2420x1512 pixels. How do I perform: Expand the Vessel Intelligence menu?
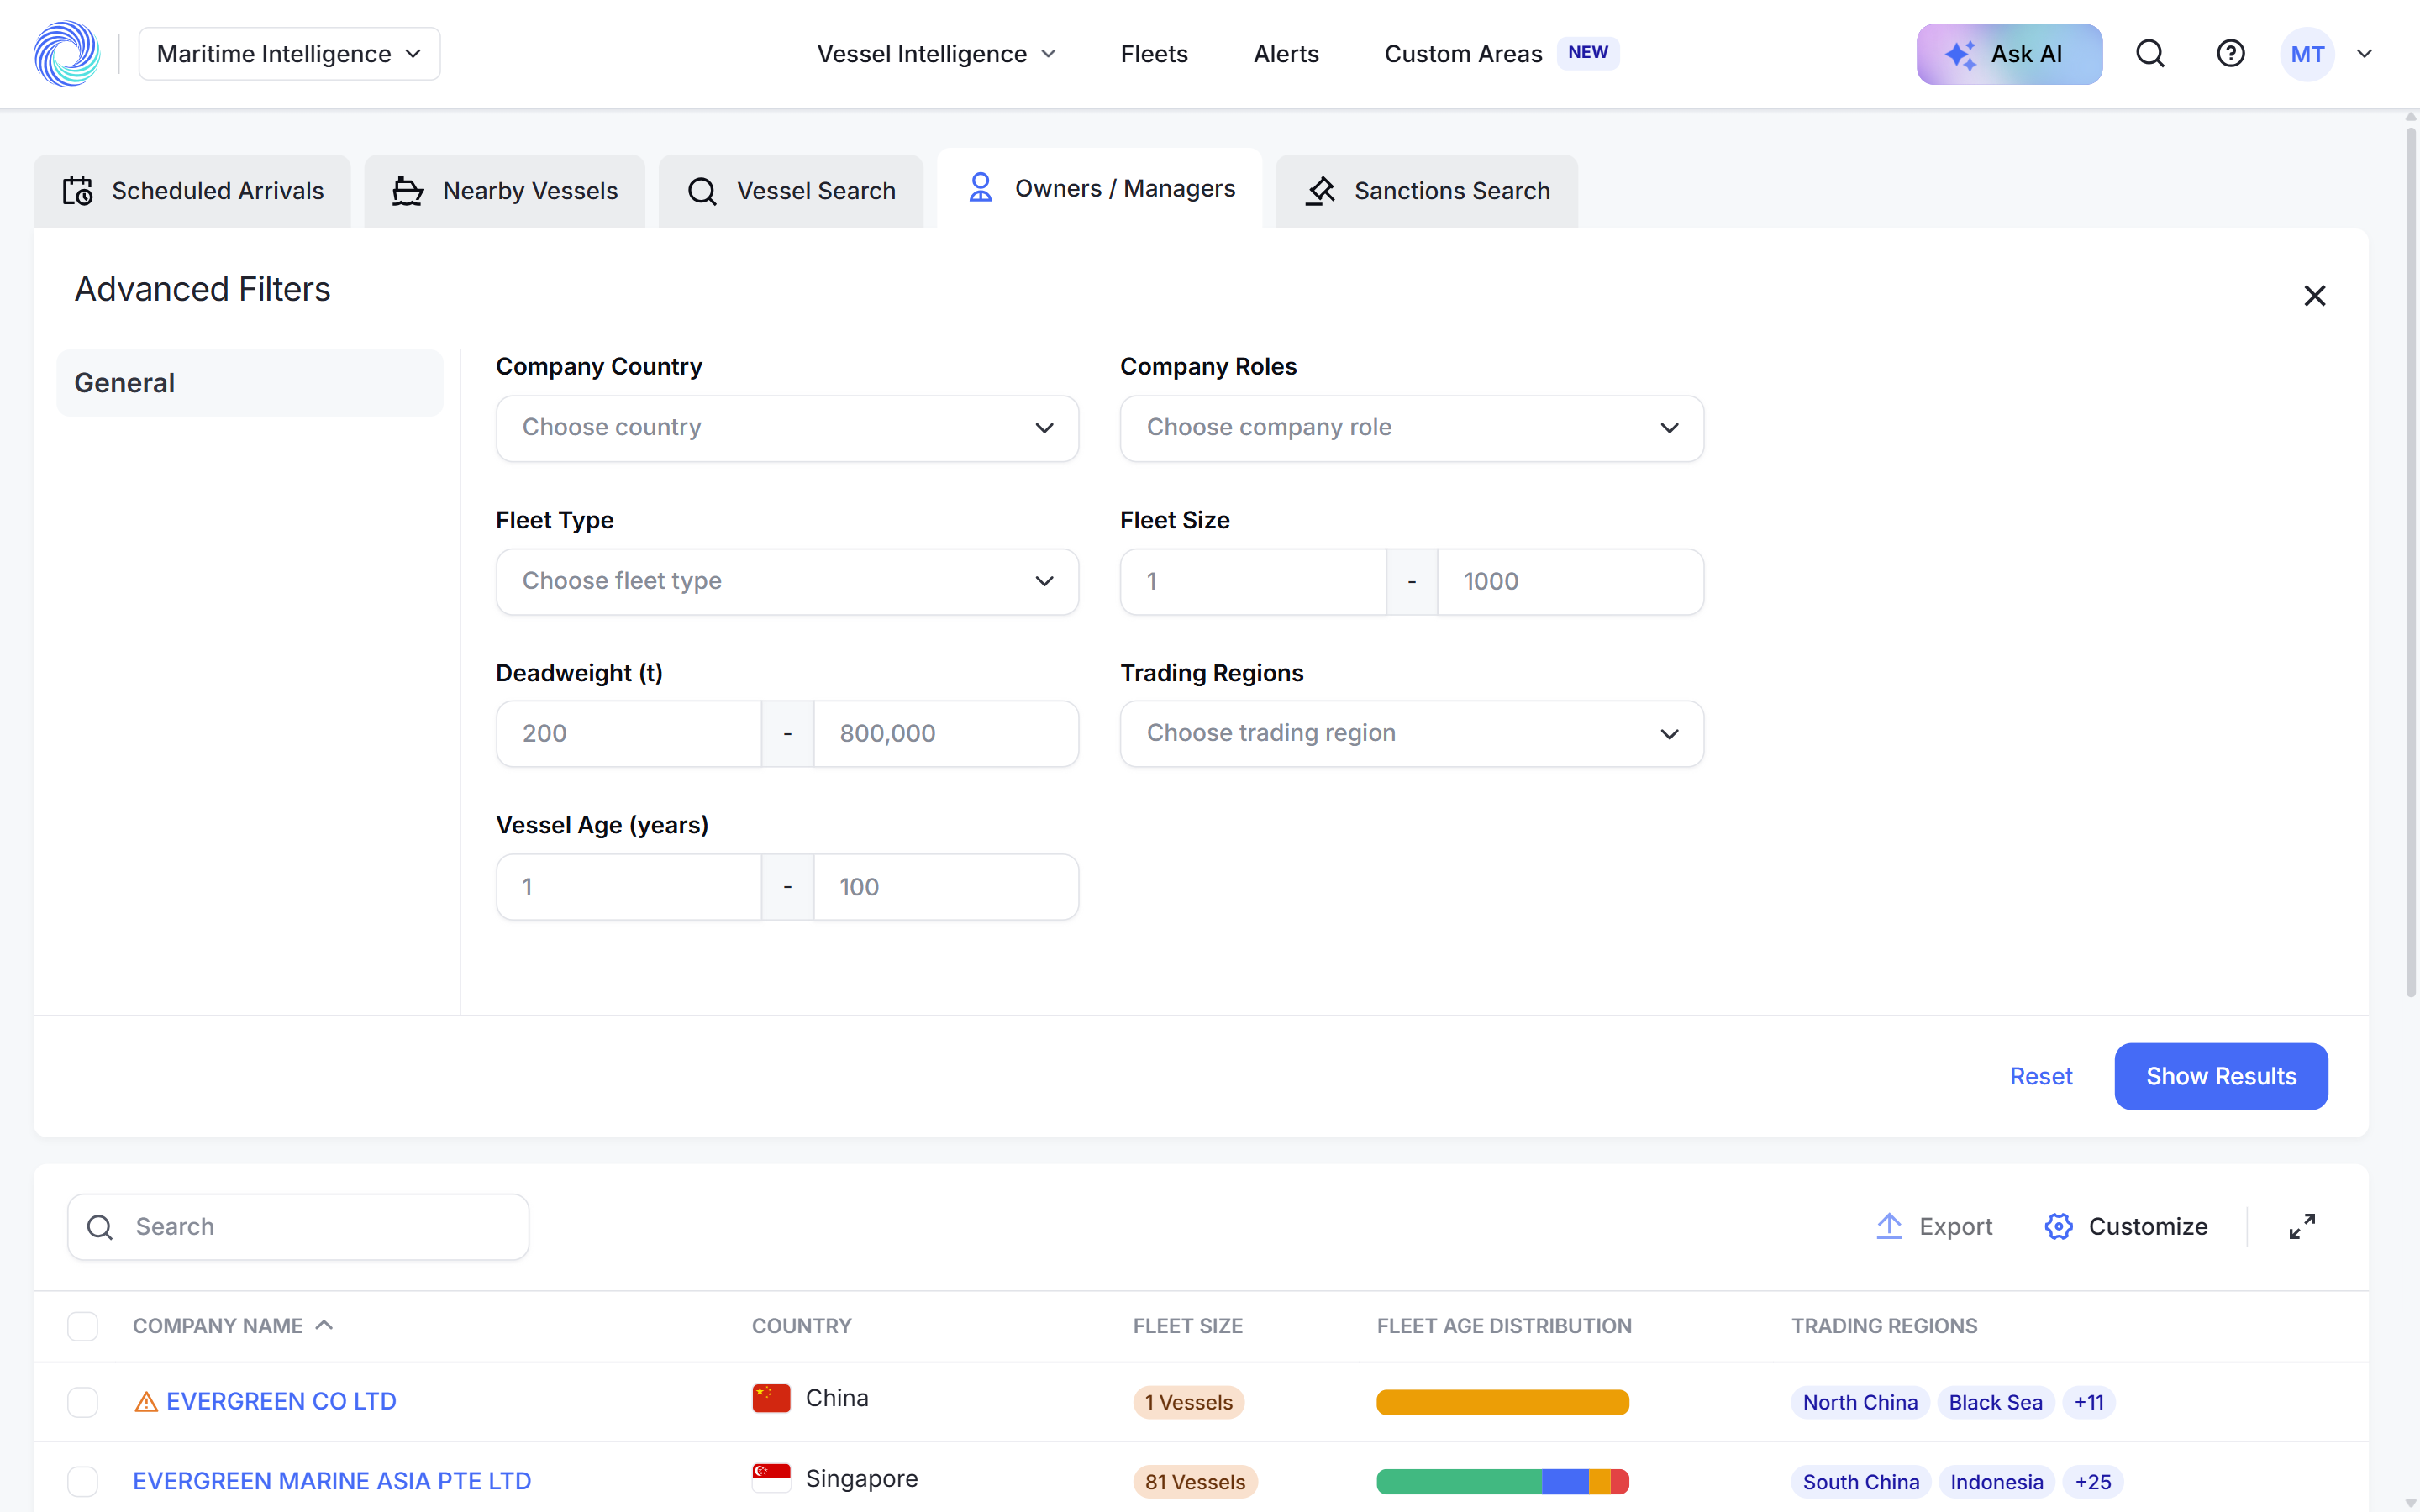coord(936,54)
